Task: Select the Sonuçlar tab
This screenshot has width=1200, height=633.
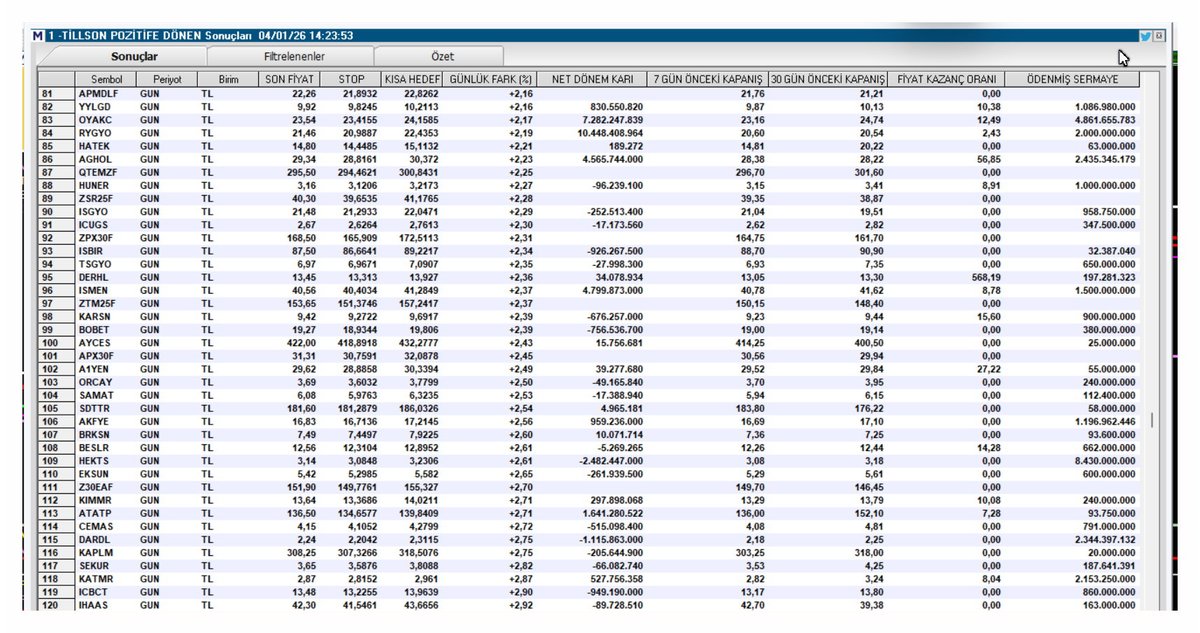Action: click(x=133, y=57)
